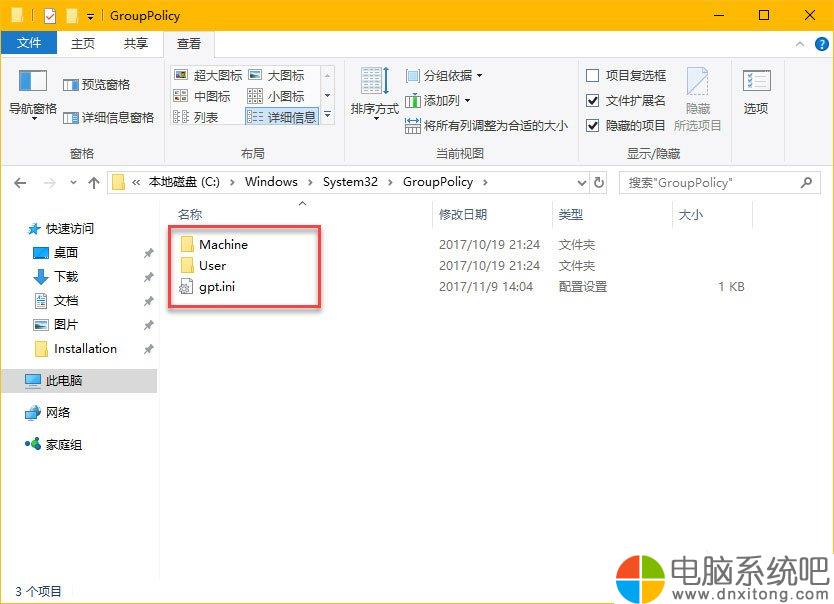Click the Up directory arrow
The image size is (834, 604).
[94, 183]
